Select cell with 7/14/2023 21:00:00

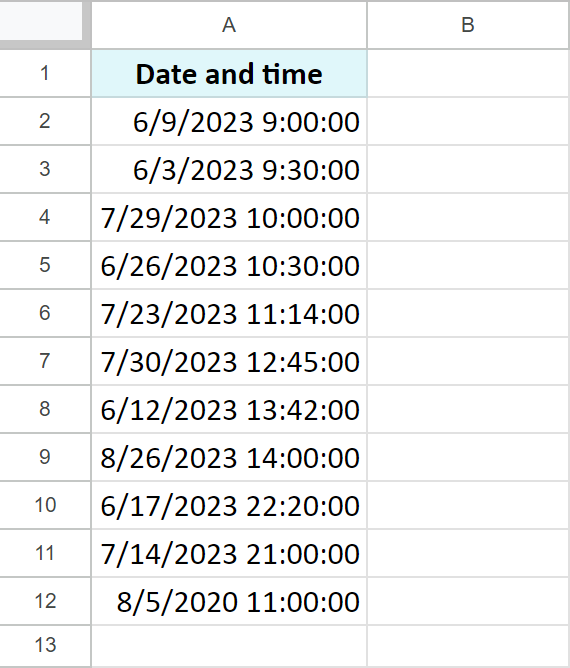coord(229,553)
